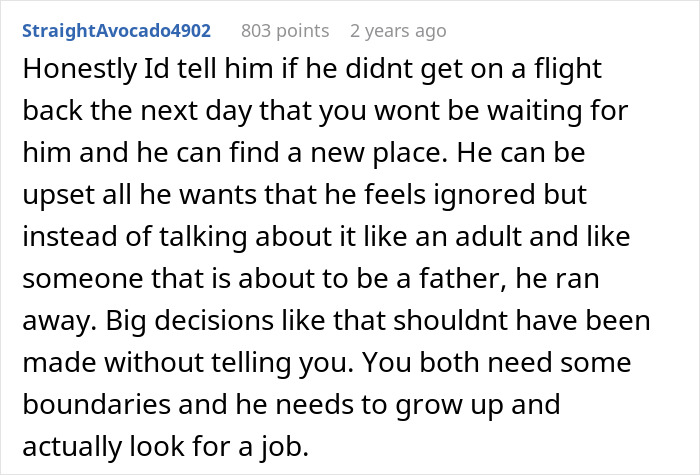Click the phrase 'actually look for a job'
Screen dimensions: 700x475
(166, 446)
